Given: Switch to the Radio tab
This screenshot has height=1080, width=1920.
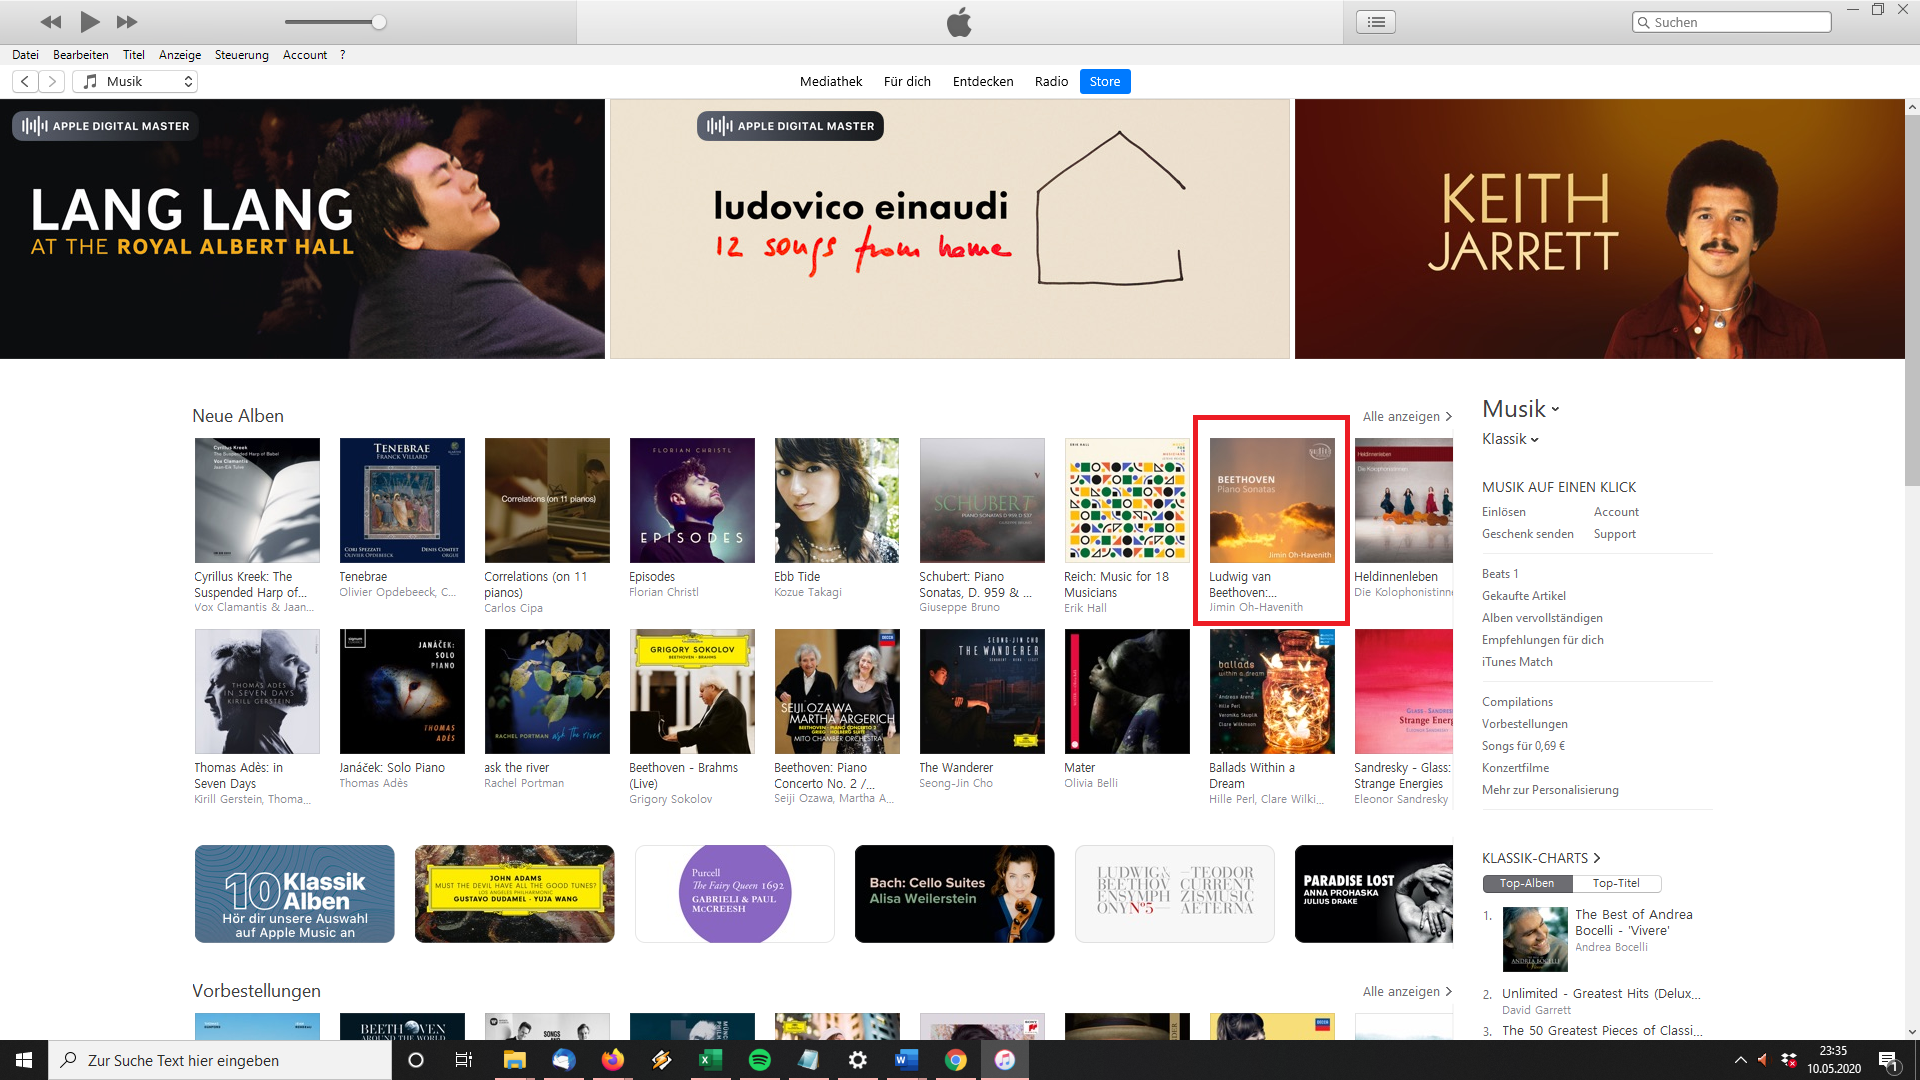Looking at the screenshot, I should 1051,81.
